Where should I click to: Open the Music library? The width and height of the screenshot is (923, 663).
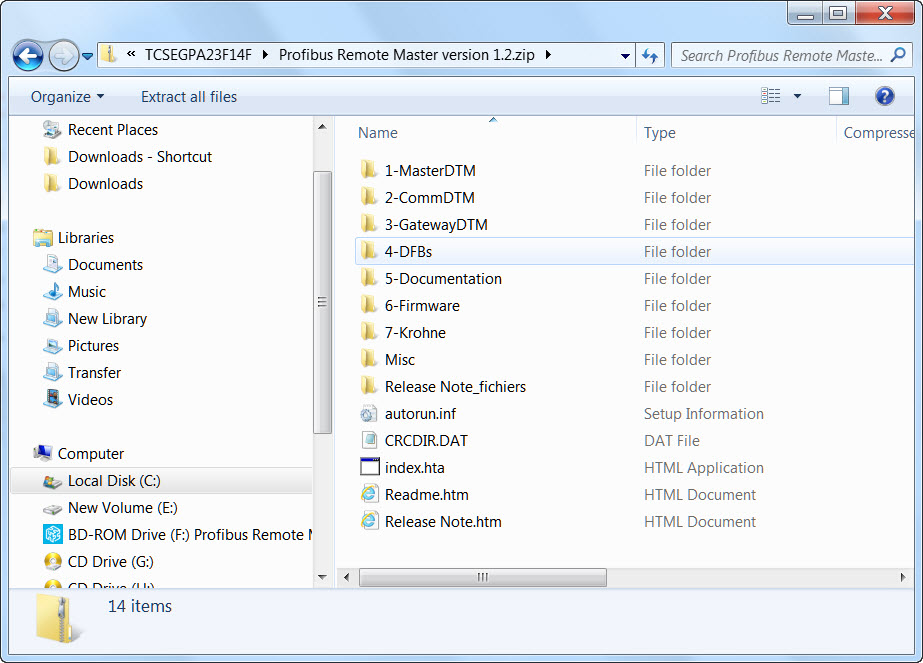[x=74, y=292]
